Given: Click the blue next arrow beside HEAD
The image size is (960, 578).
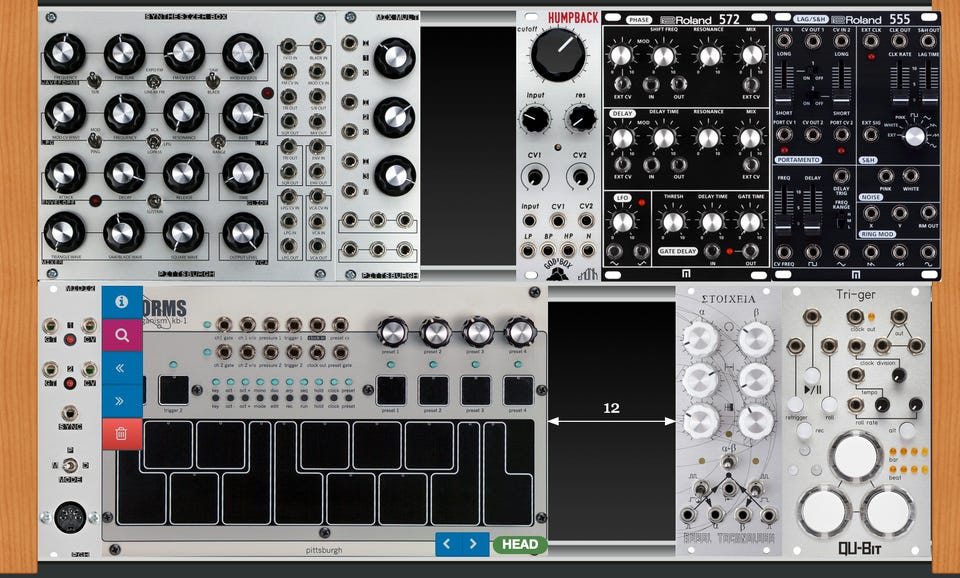Looking at the screenshot, I should click(x=474, y=544).
